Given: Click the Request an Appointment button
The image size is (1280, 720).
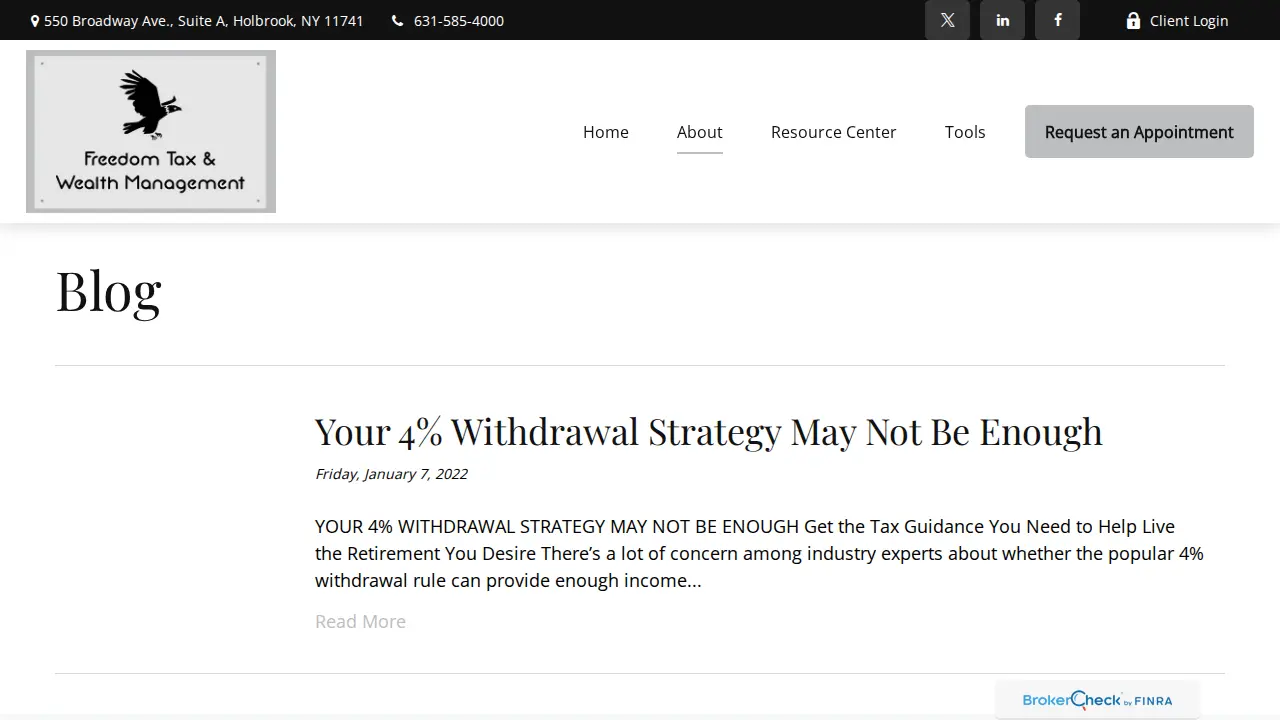Looking at the screenshot, I should tap(1139, 131).
